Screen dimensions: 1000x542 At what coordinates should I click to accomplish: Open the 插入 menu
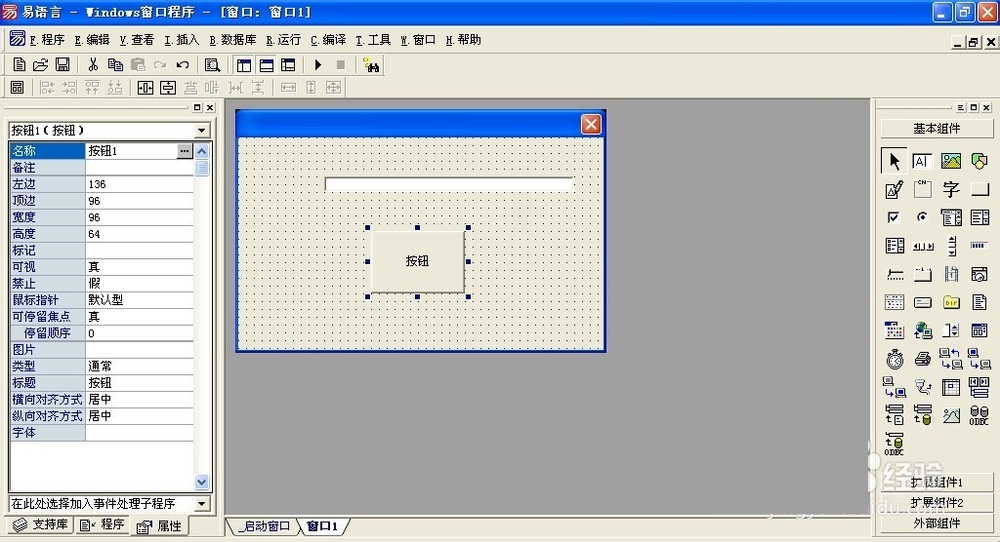(181, 40)
